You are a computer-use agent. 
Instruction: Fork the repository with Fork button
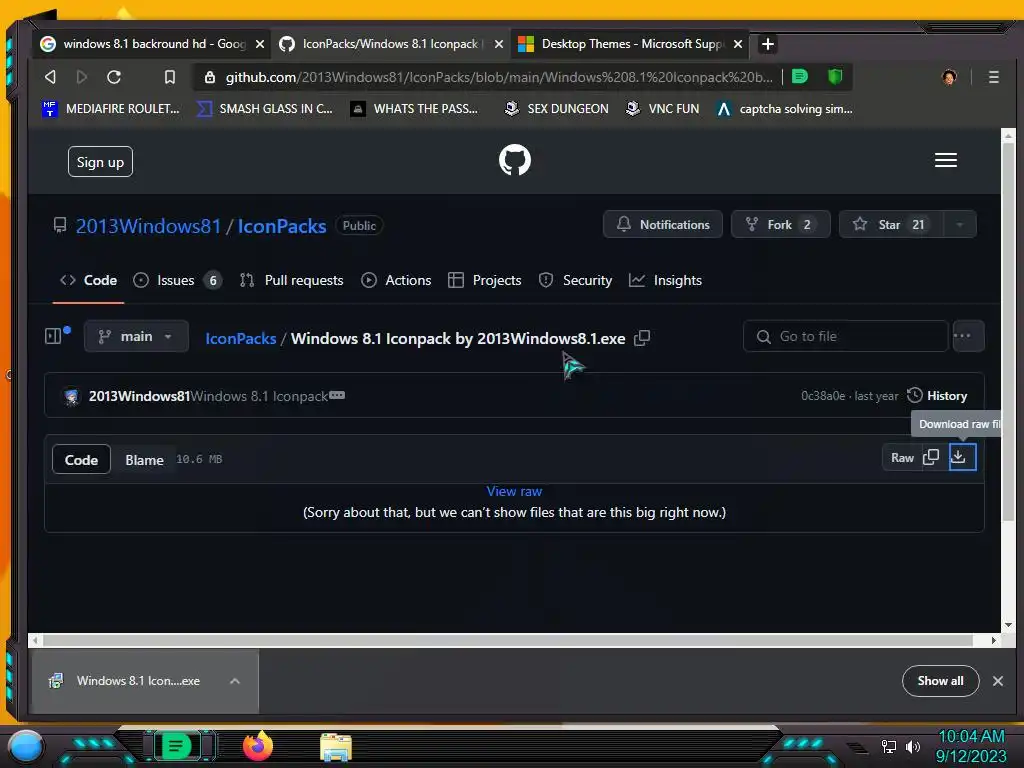pyautogui.click(x=780, y=224)
